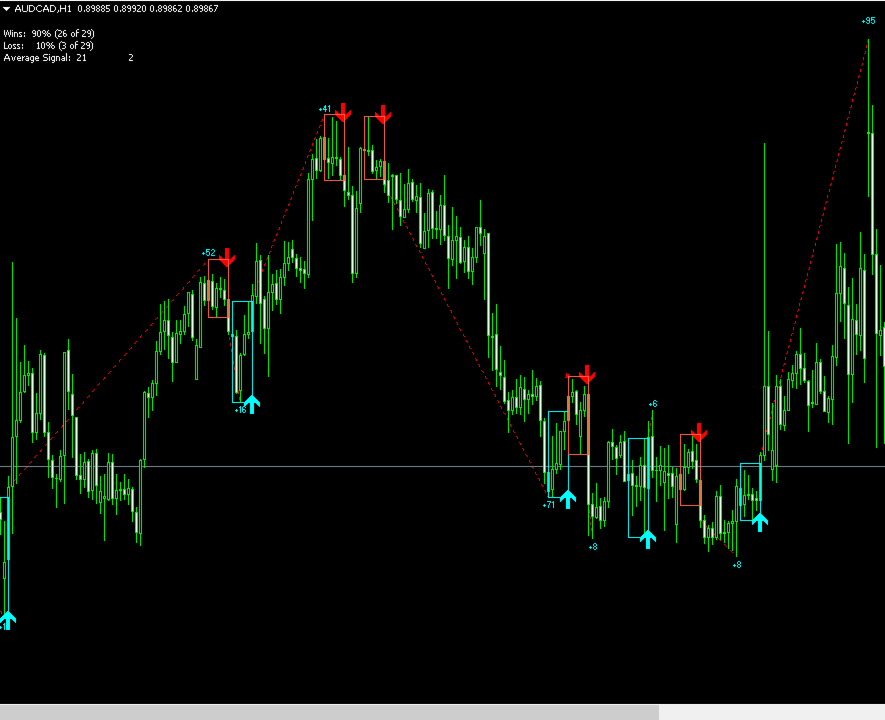The width and height of the screenshot is (885, 720).
Task: Click the scrollbar track right of the thumb
Action: pos(772,712)
